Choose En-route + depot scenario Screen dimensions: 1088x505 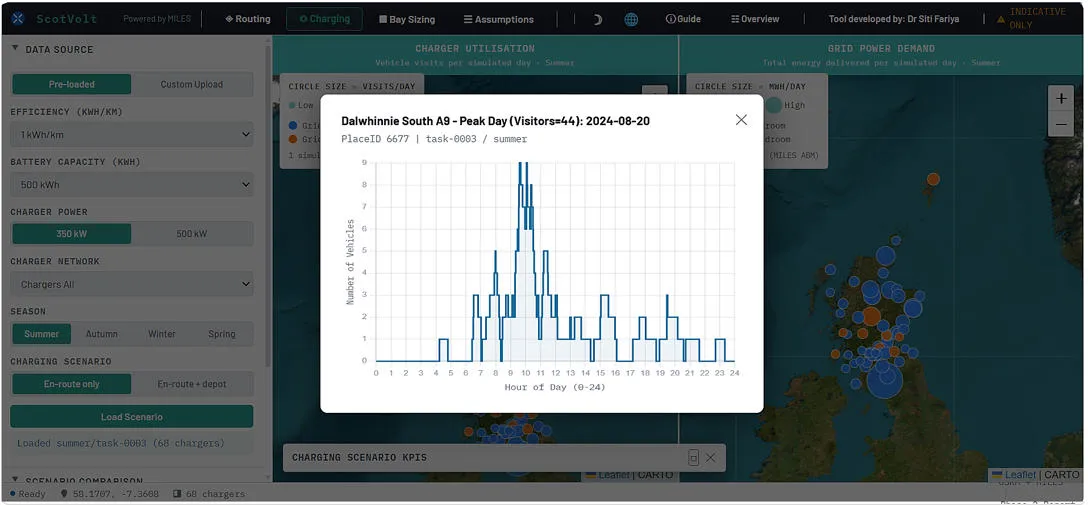(192, 384)
